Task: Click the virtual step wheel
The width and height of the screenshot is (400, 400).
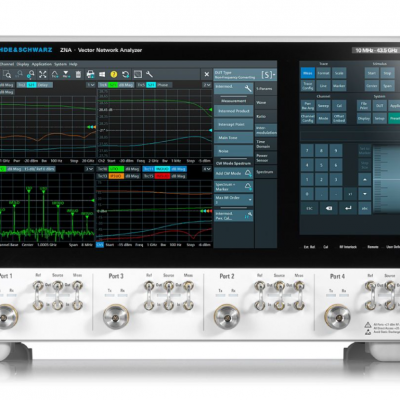Action: [387, 179]
